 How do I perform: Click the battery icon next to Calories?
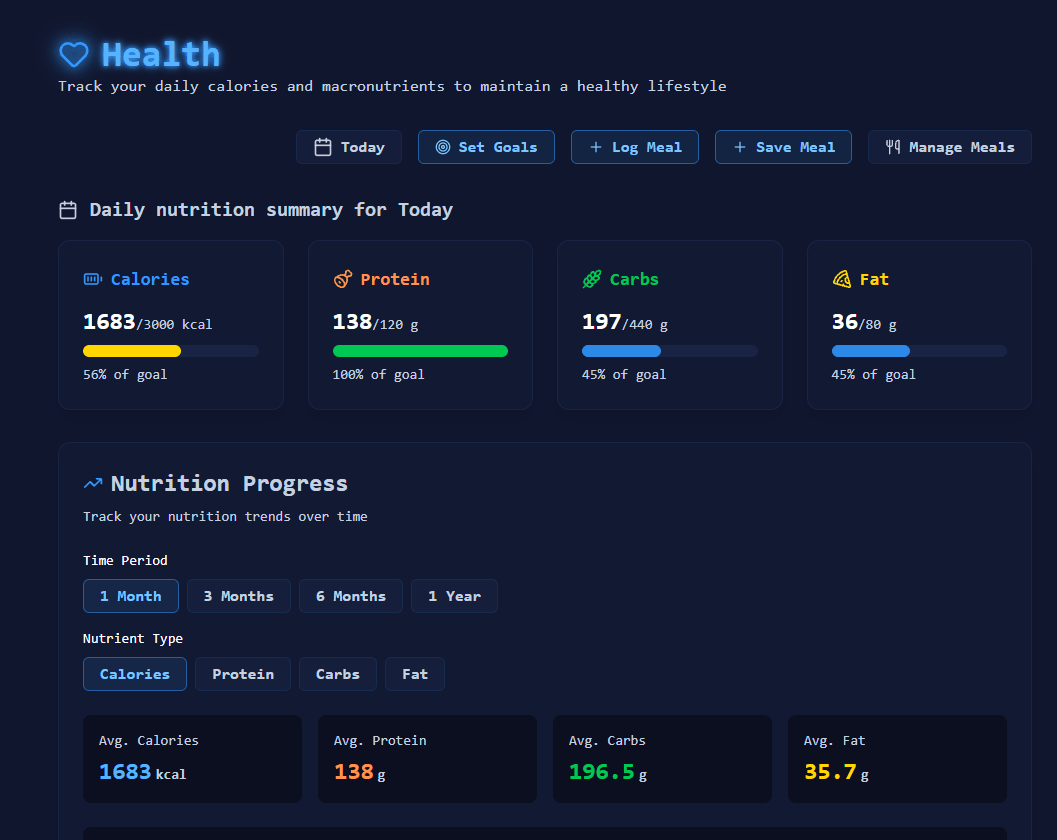tap(92, 279)
